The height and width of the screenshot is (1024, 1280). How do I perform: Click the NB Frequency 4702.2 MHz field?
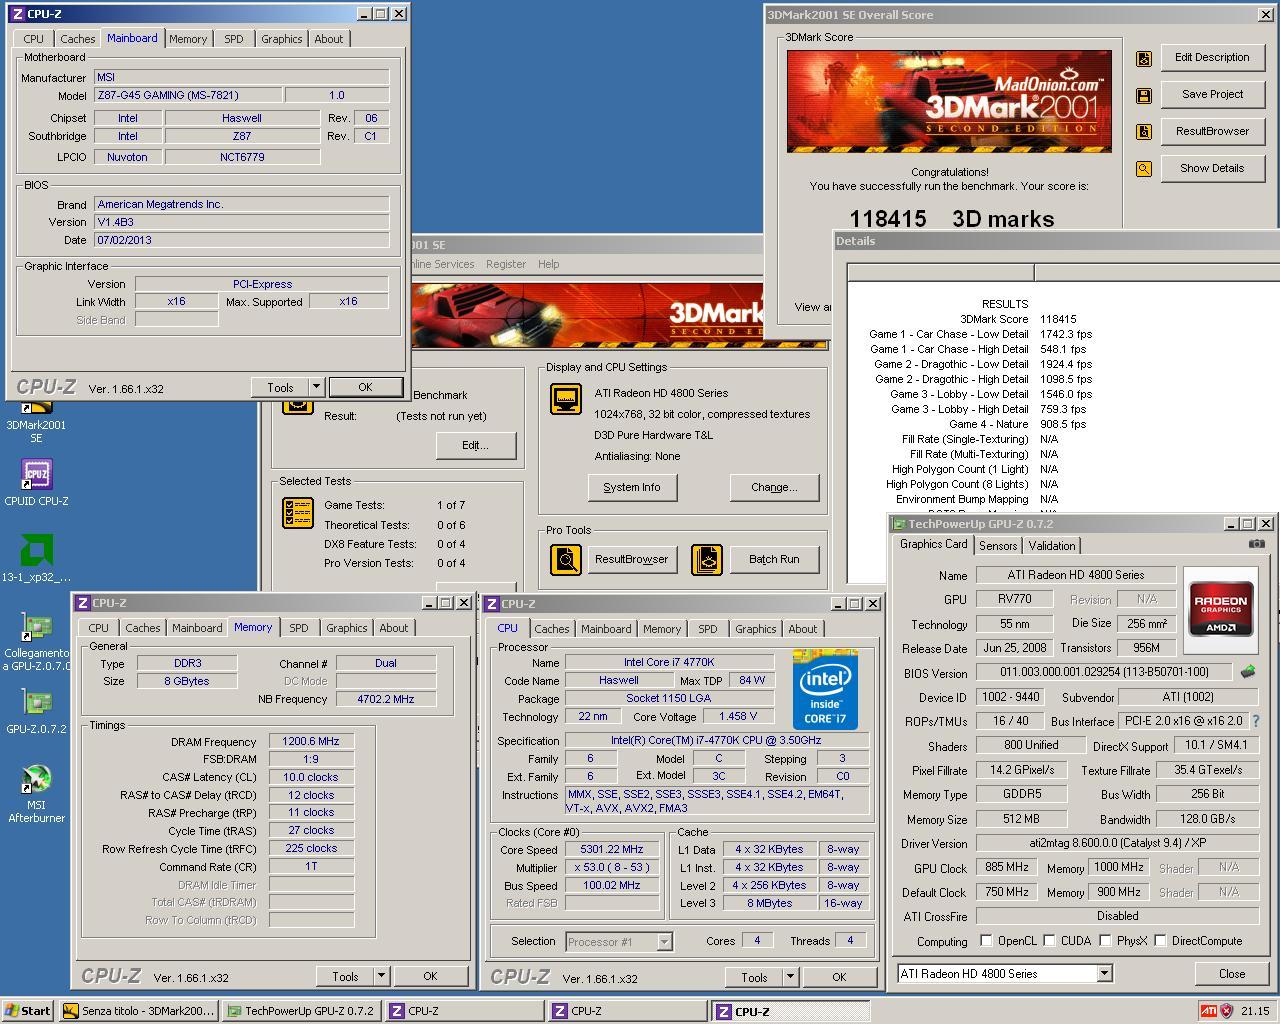(x=385, y=699)
